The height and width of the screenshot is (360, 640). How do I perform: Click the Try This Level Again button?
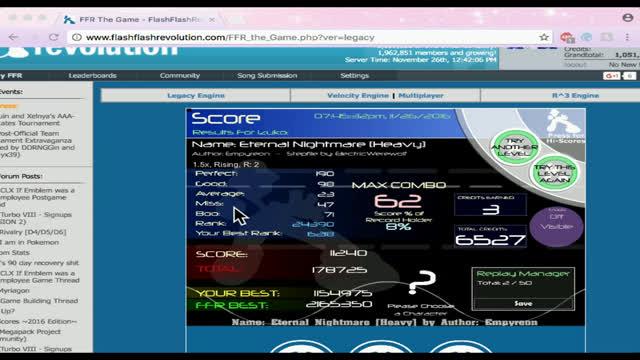point(554,173)
